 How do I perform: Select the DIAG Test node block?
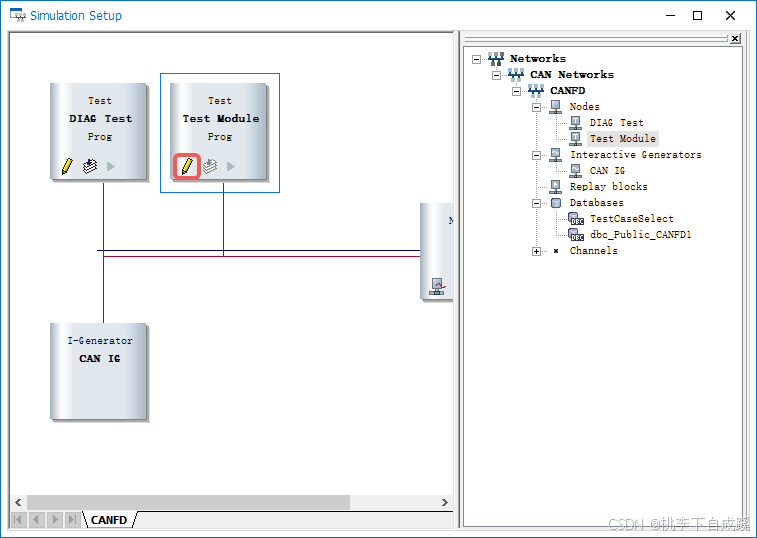click(x=98, y=131)
